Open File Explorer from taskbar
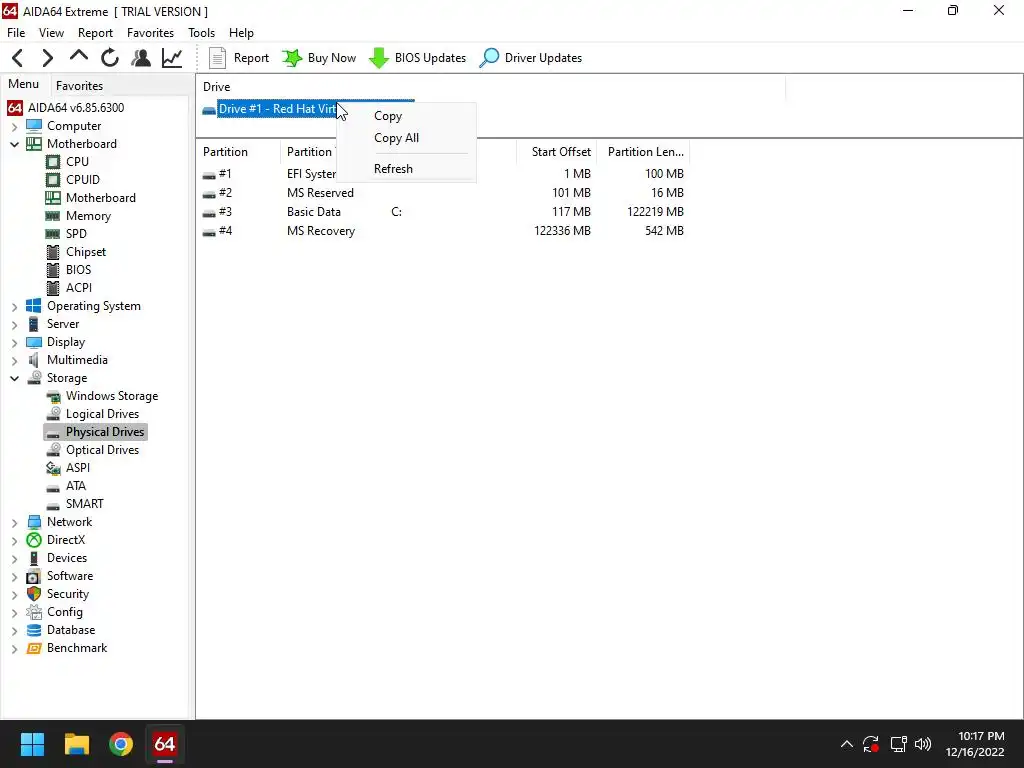1024x768 pixels. tap(76, 744)
